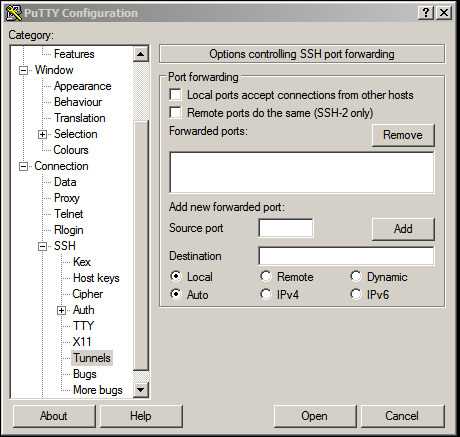Screen dimensions: 460x437
Task: Select the X11 category item
Action: pyautogui.click(x=82, y=342)
